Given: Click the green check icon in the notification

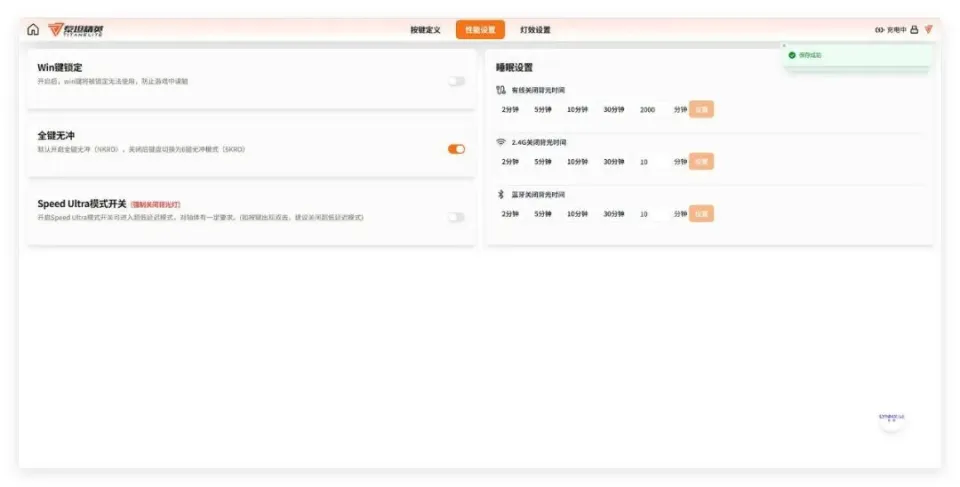Looking at the screenshot, I should (792, 55).
